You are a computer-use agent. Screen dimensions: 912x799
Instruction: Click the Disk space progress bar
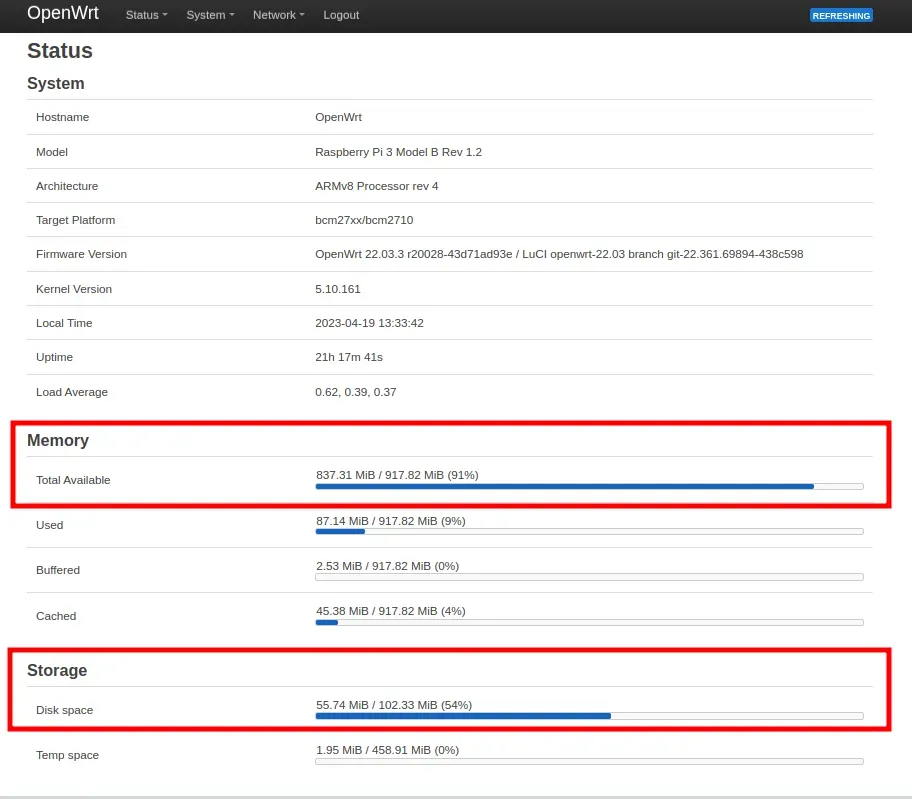pos(589,716)
